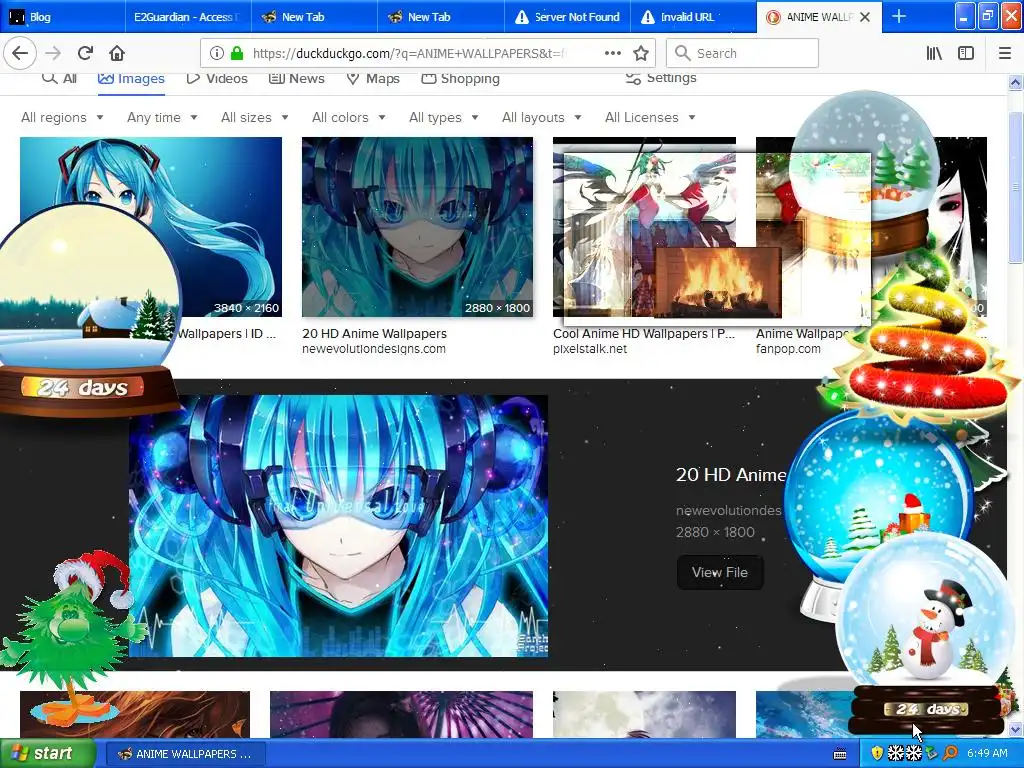Open the All search results
Image resolution: width=1024 pixels, height=768 pixels.
click(59, 78)
